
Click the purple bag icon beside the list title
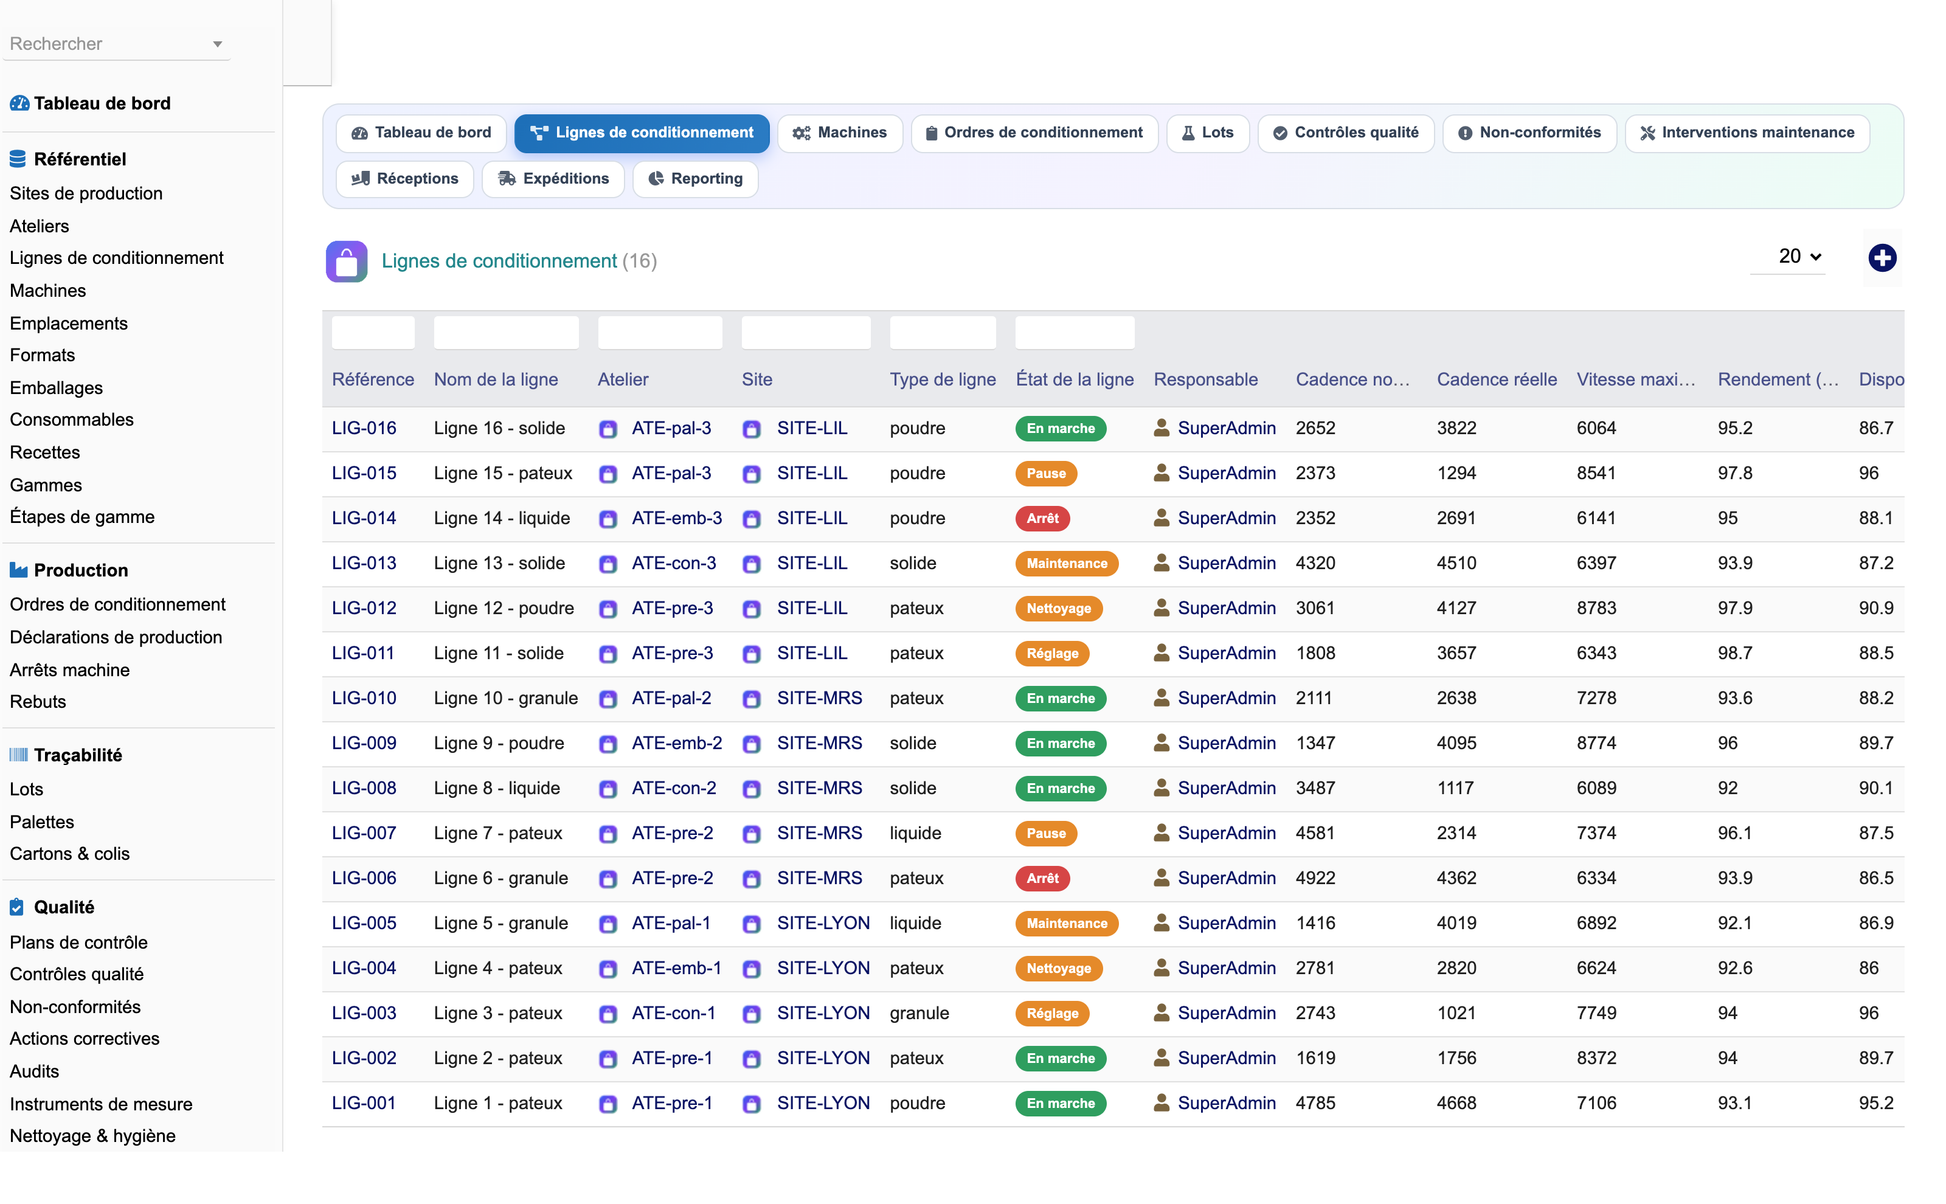(346, 262)
